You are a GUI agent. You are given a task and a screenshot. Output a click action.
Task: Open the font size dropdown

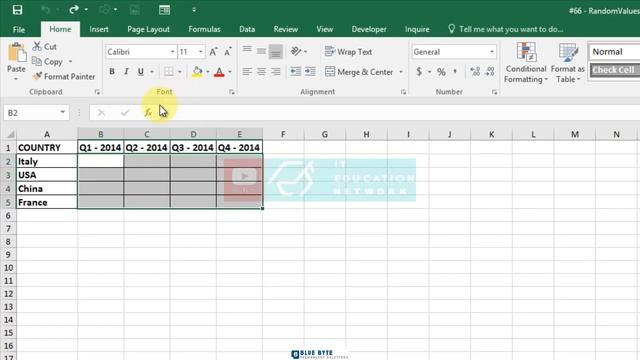tap(200, 52)
